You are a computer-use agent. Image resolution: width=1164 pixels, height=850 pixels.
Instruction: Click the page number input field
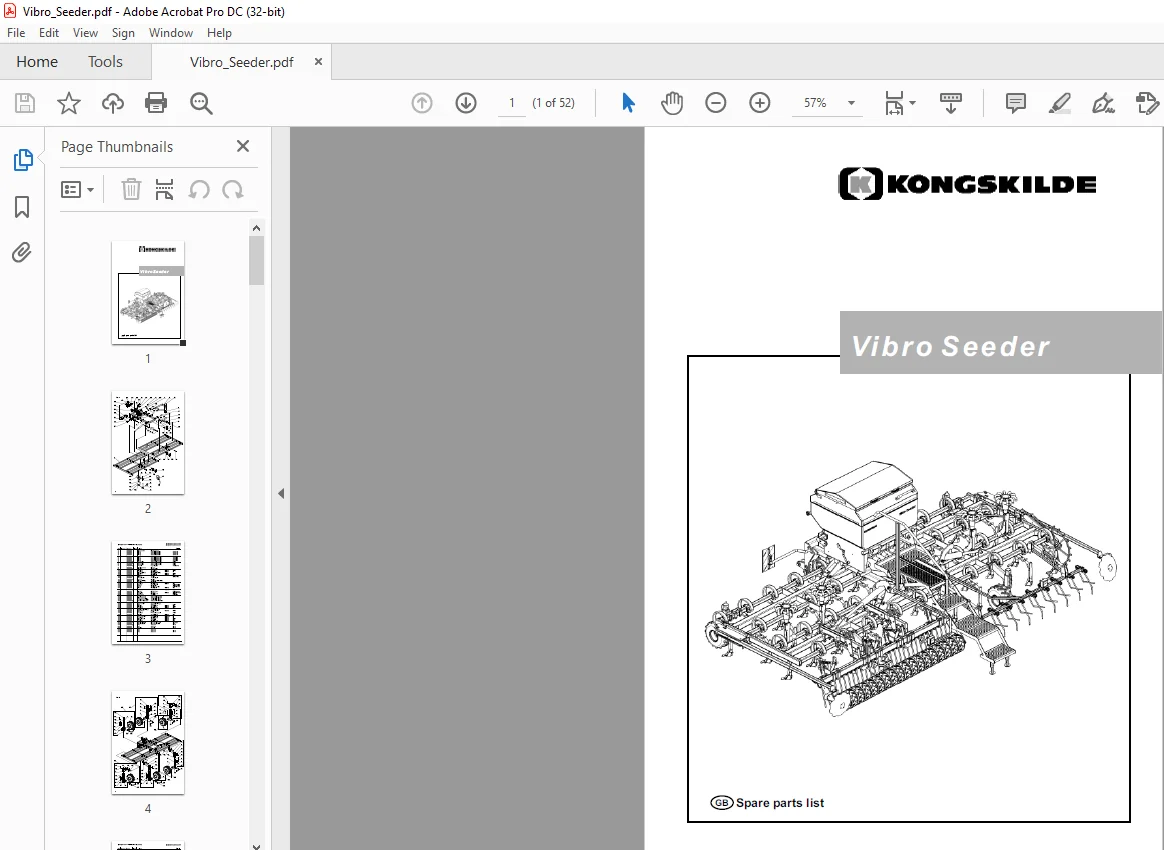coord(511,103)
